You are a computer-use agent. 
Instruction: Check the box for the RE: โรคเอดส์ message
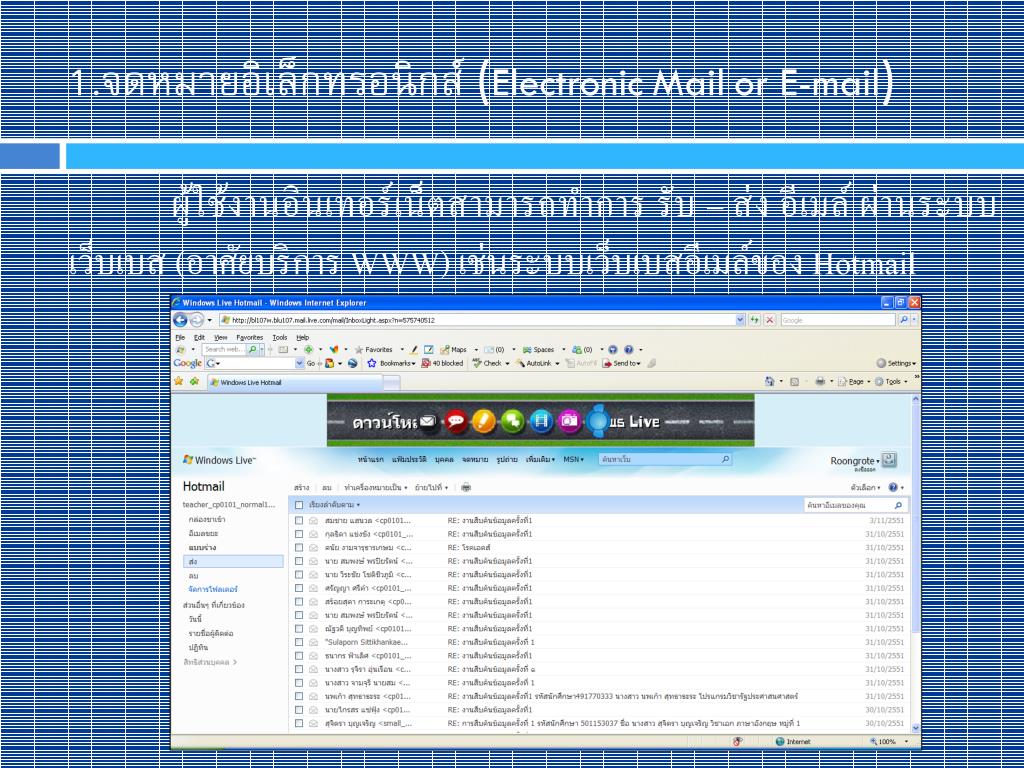tap(298, 547)
